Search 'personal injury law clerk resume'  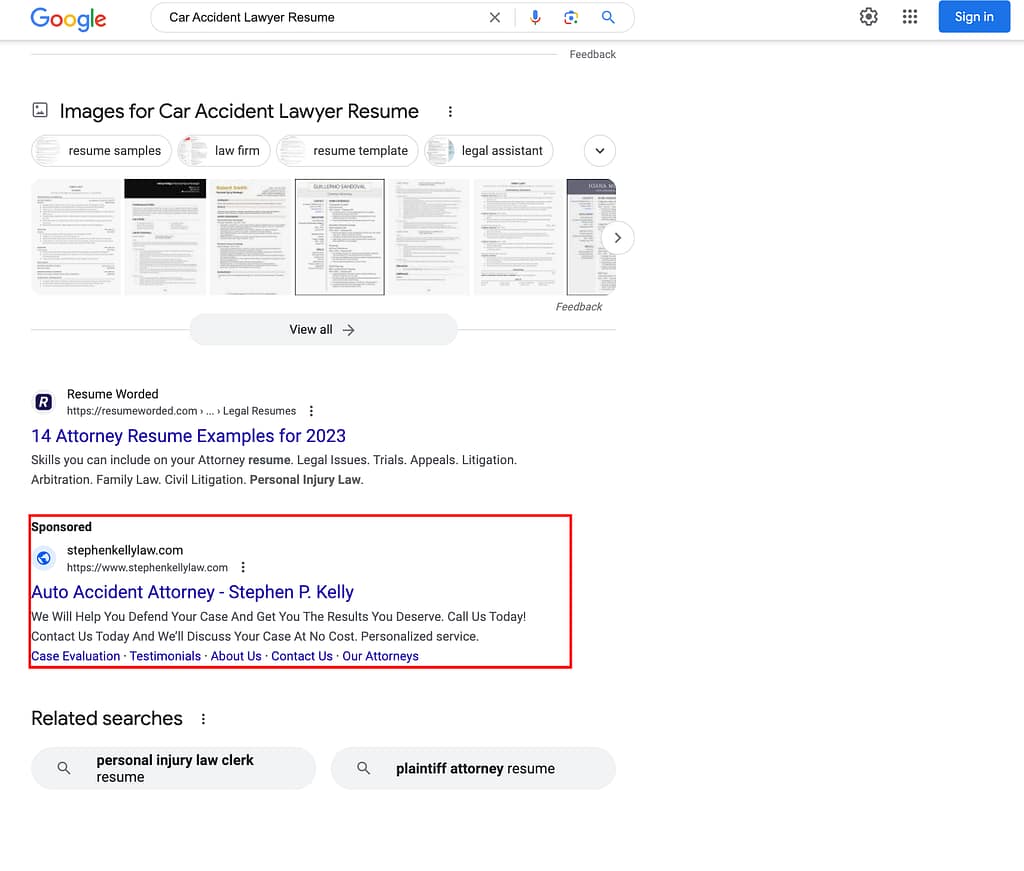[173, 768]
